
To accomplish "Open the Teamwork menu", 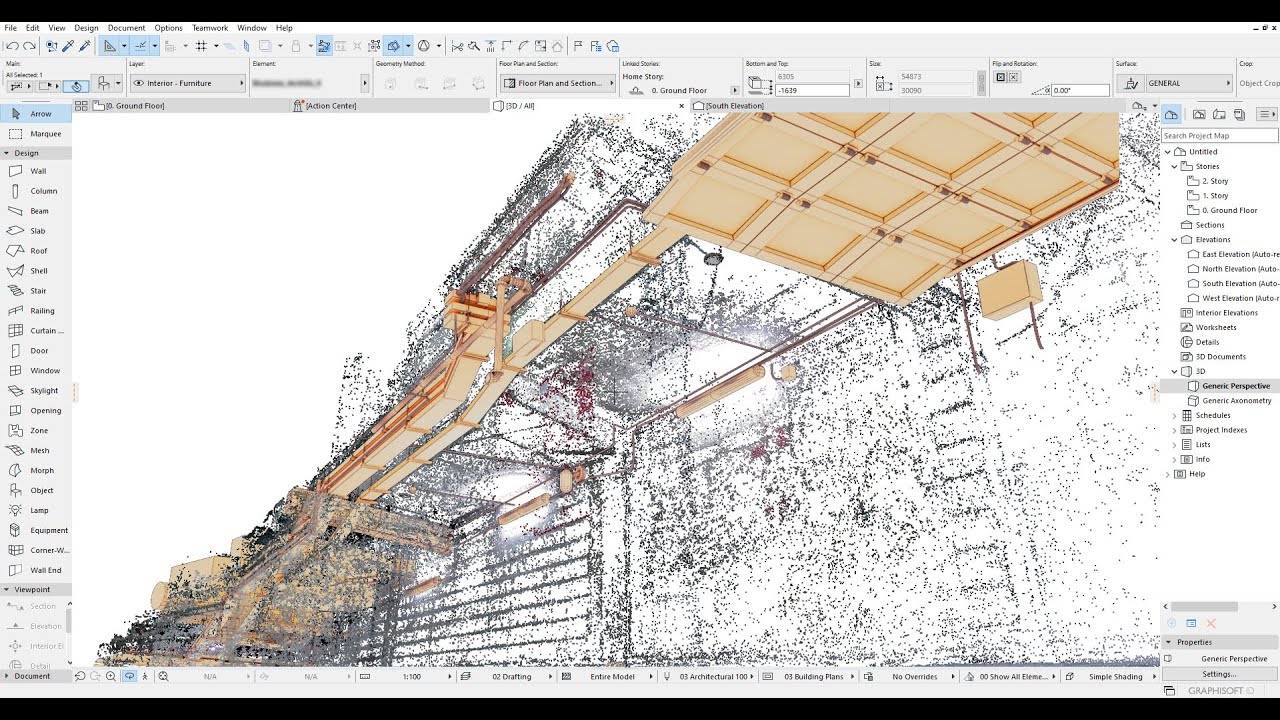I will [x=210, y=28].
